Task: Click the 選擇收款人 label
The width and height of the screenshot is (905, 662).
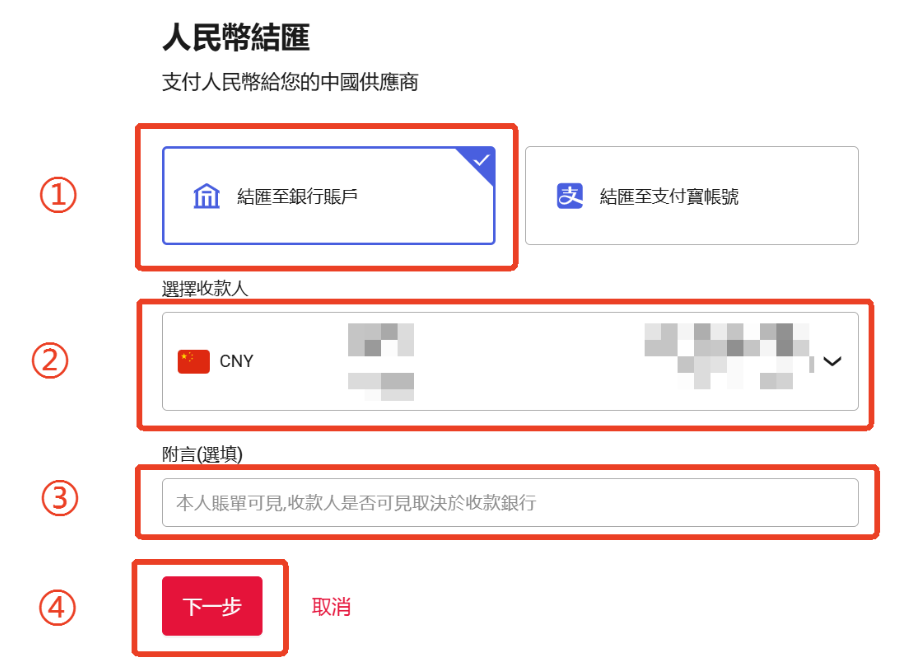Action: point(205,288)
